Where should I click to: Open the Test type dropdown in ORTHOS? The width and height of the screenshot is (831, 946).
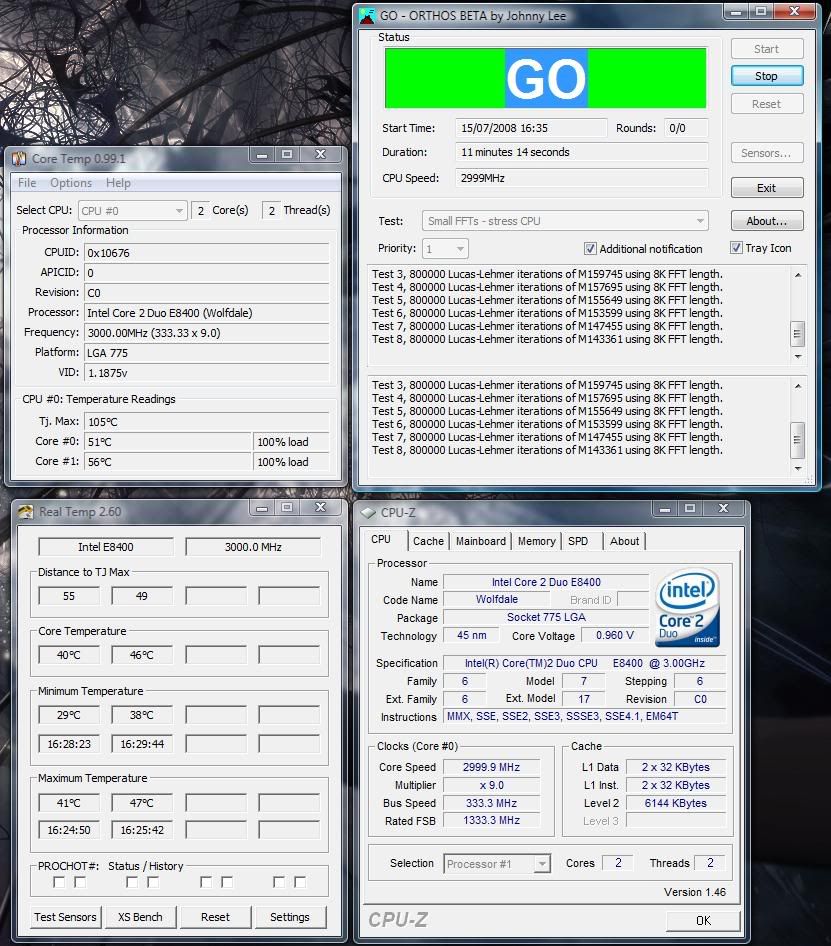(x=565, y=221)
